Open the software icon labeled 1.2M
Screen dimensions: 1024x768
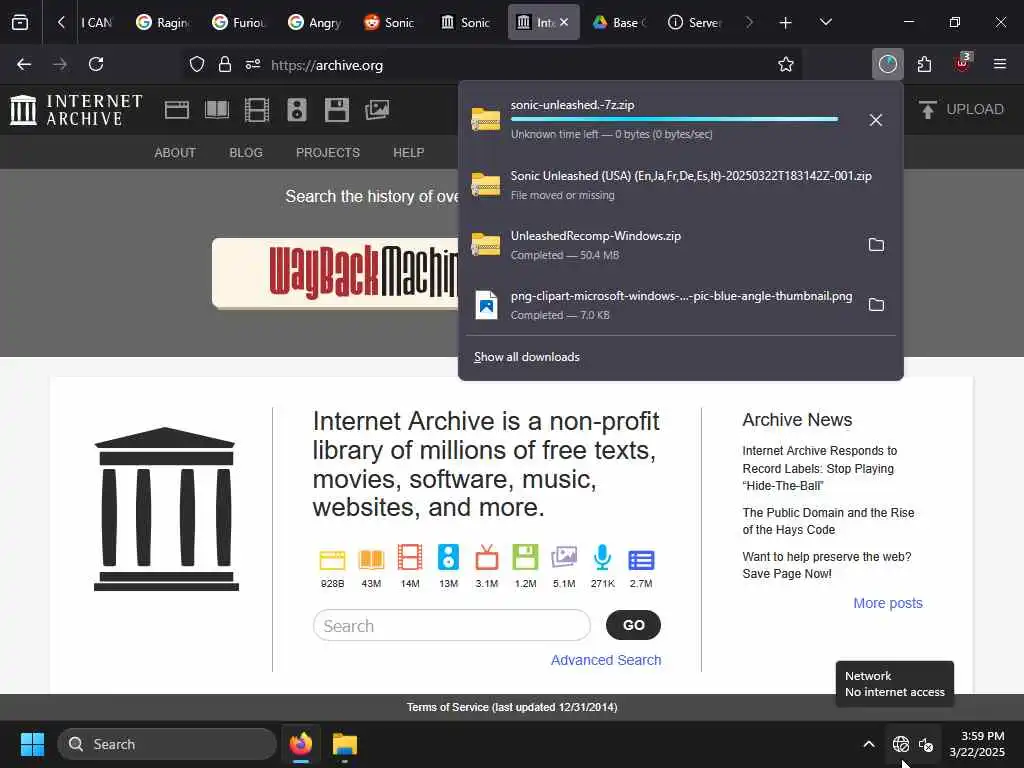pyautogui.click(x=525, y=558)
